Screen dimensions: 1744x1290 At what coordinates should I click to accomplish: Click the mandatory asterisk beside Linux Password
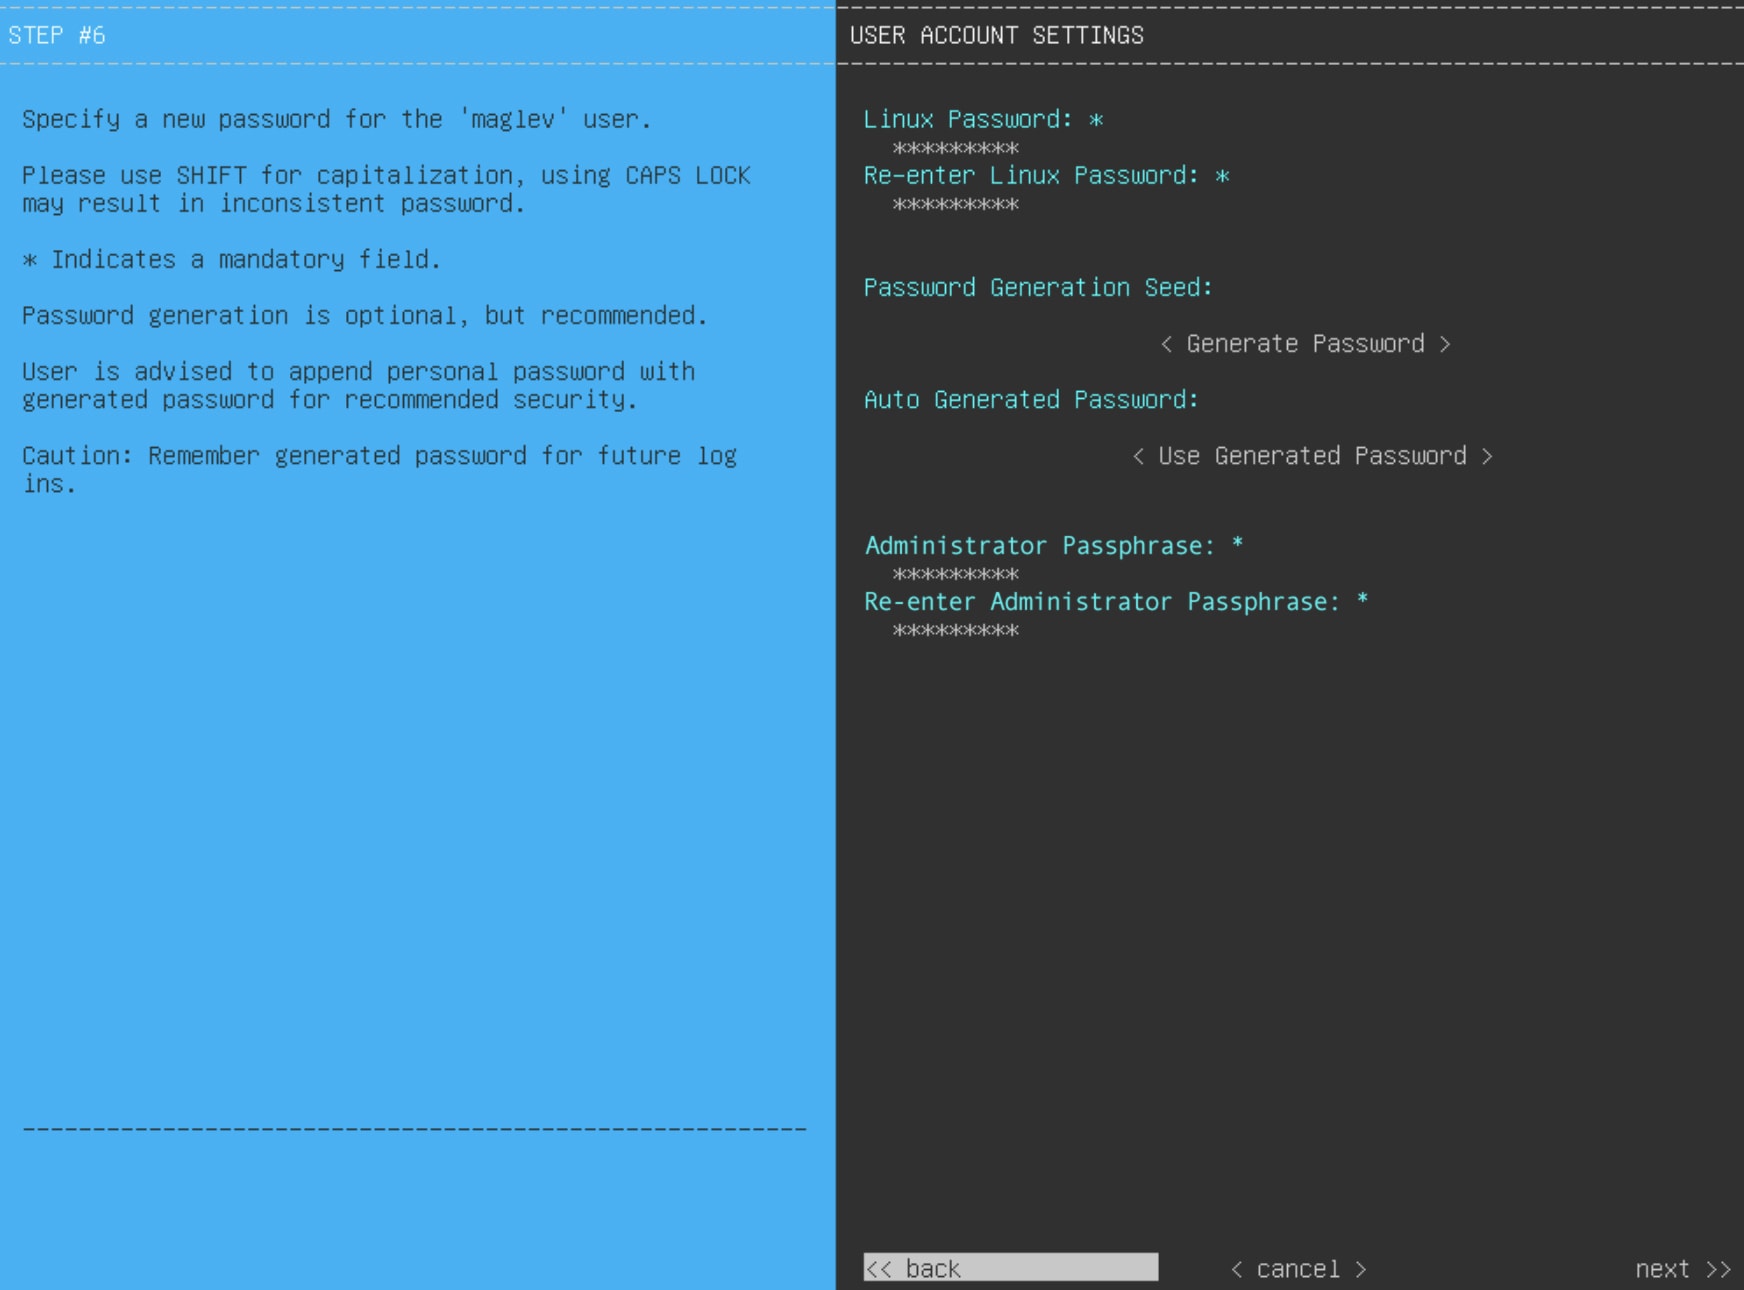[1096, 120]
